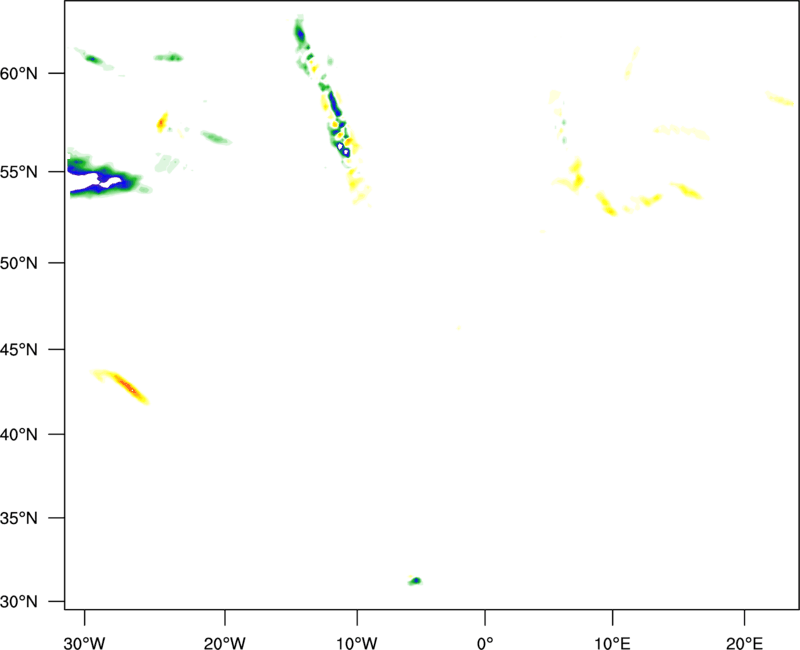This screenshot has width=800, height=650.
Task: Click the 50°N latitude axis label
Action: pos(18,263)
